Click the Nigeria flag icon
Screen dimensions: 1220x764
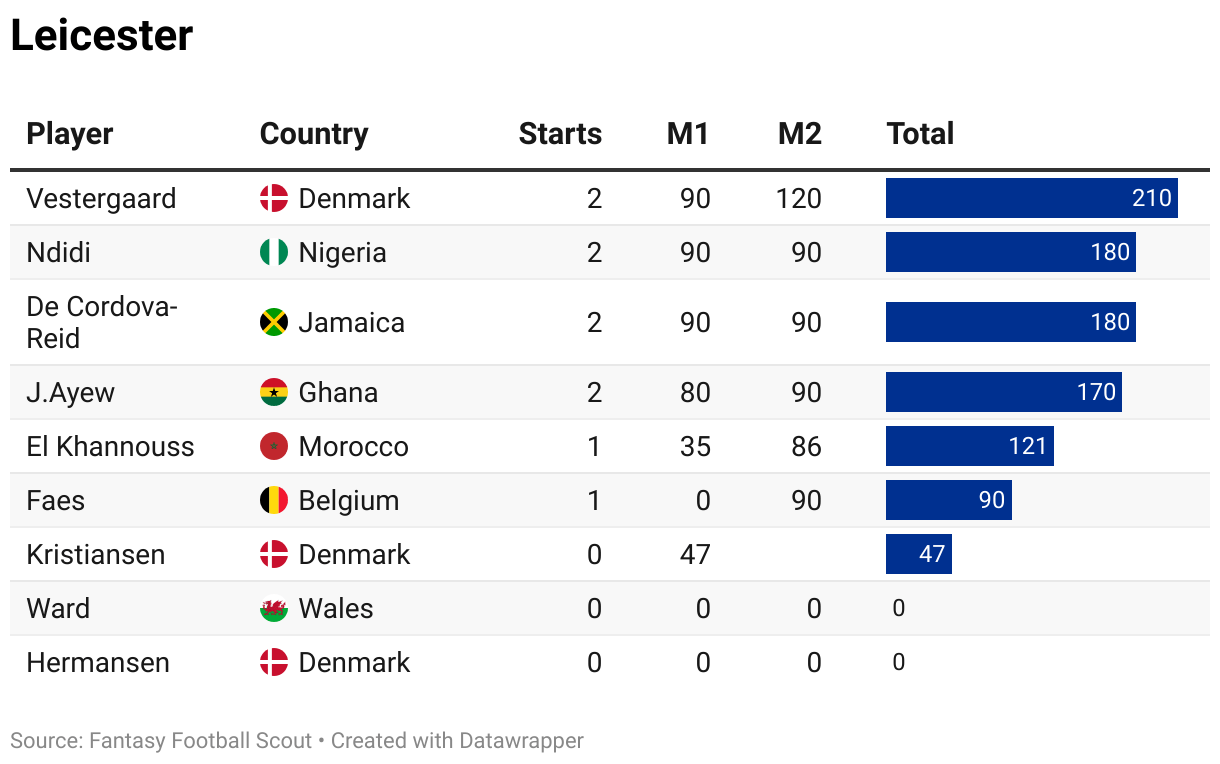pyautogui.click(x=274, y=252)
